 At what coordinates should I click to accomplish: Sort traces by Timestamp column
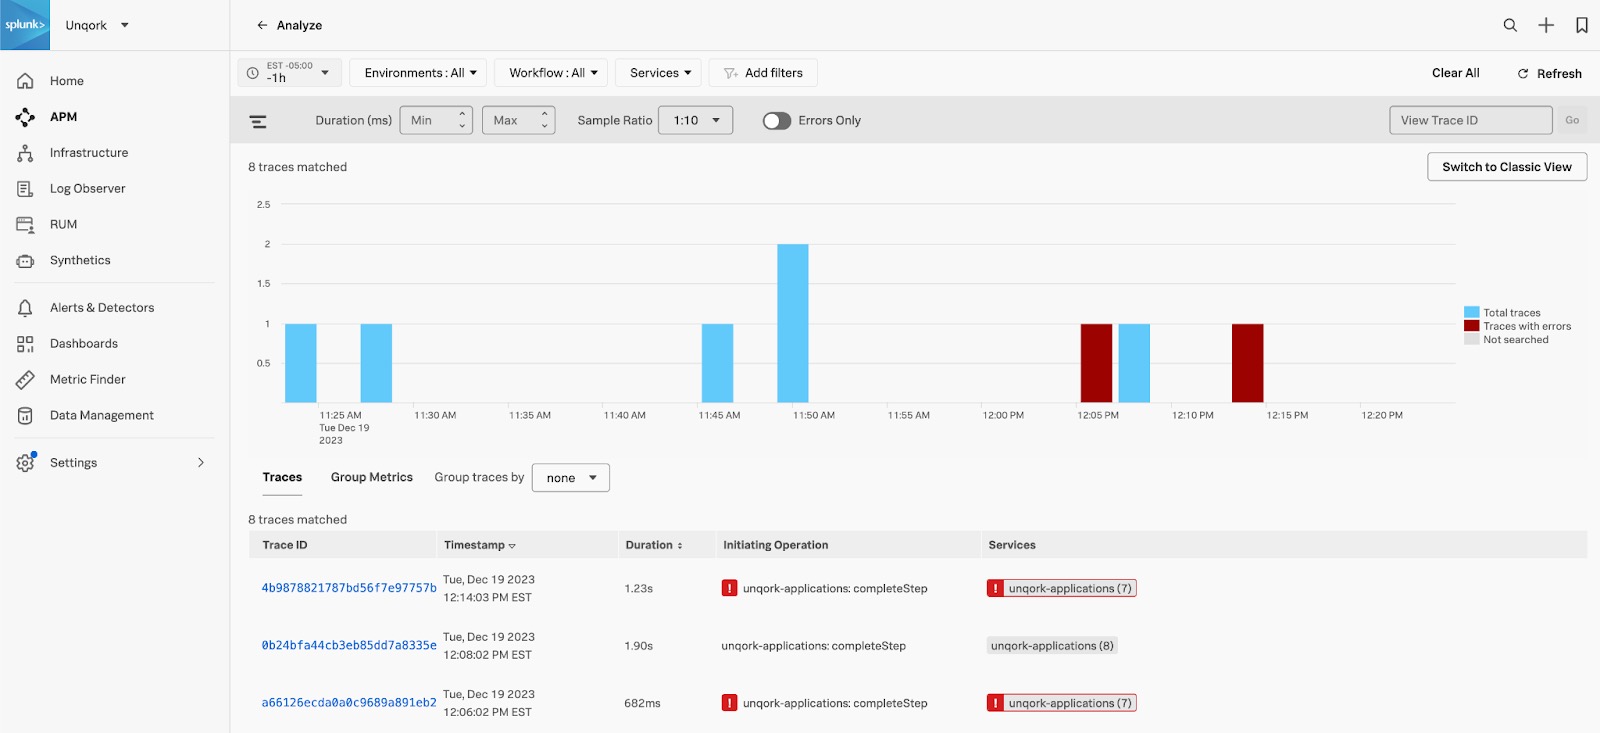(x=480, y=545)
